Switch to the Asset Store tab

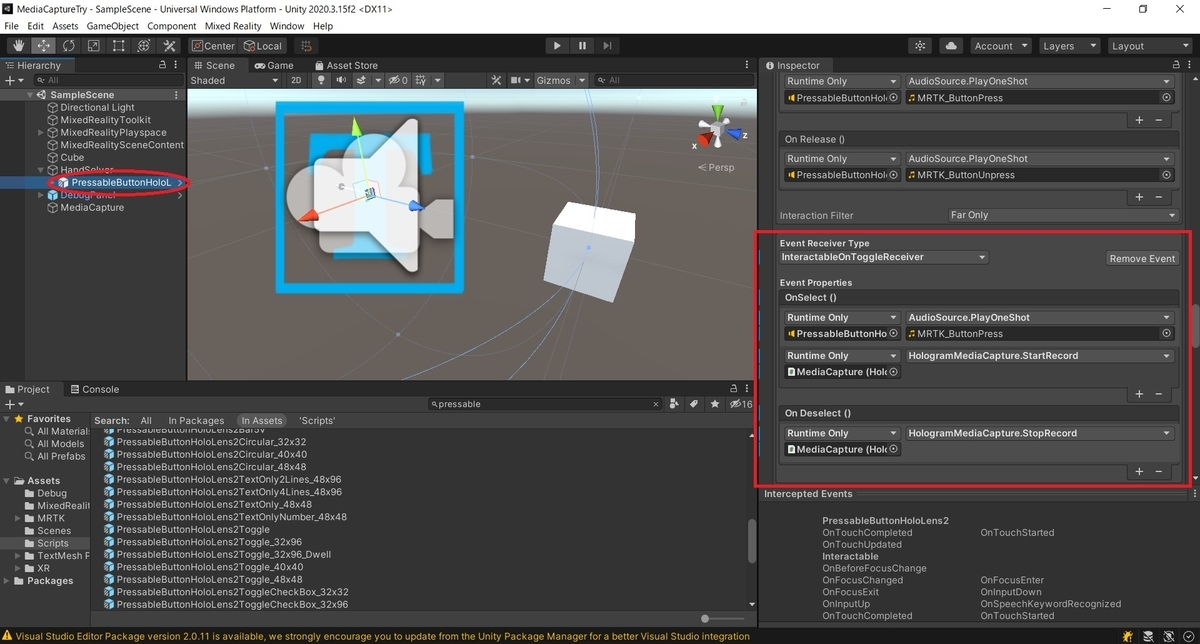point(346,66)
